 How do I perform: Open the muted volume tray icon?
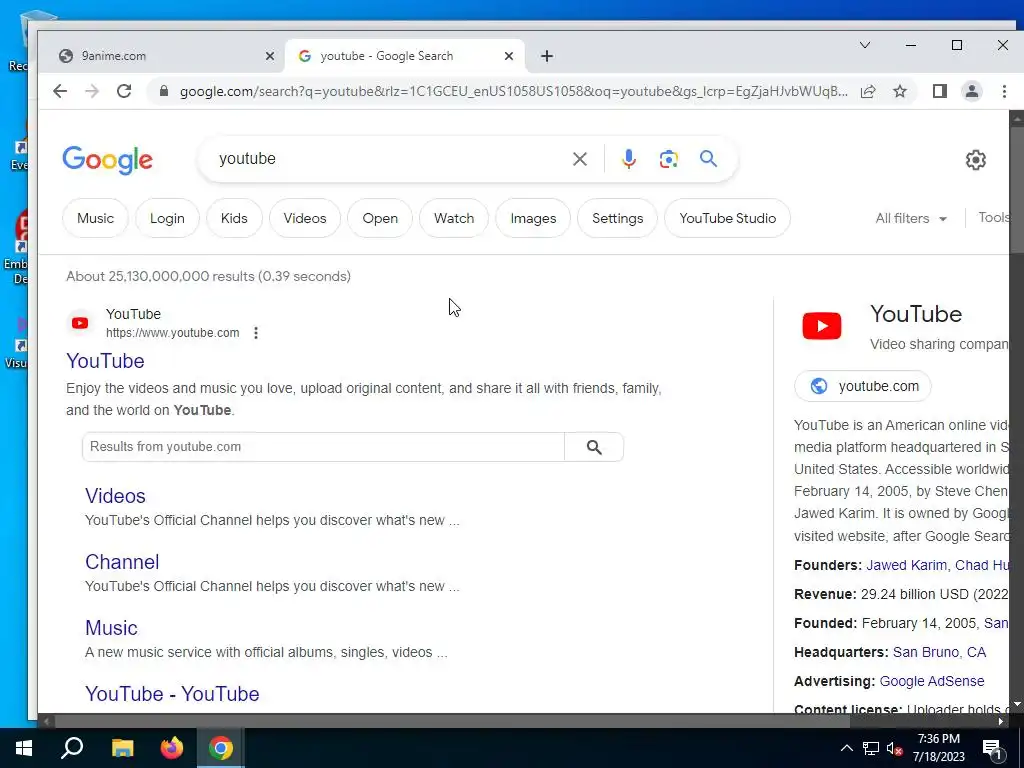coord(895,748)
